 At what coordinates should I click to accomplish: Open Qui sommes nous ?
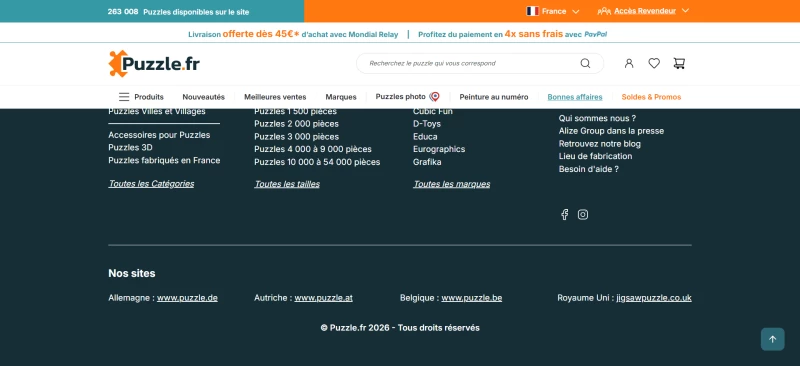point(597,118)
